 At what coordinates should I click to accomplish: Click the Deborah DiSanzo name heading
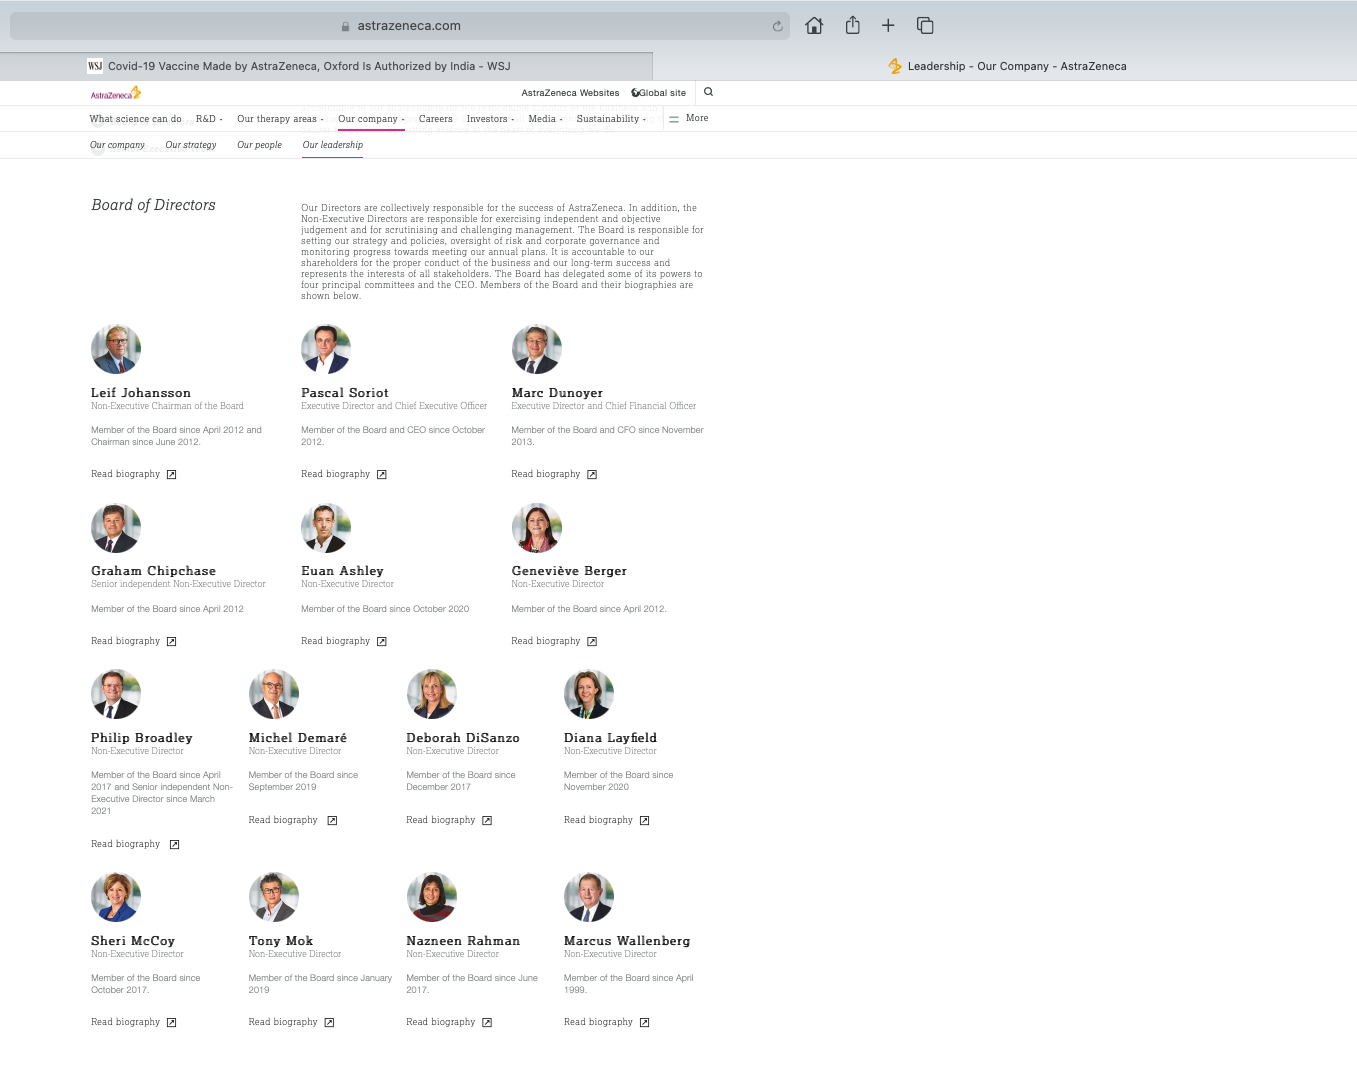(x=463, y=738)
